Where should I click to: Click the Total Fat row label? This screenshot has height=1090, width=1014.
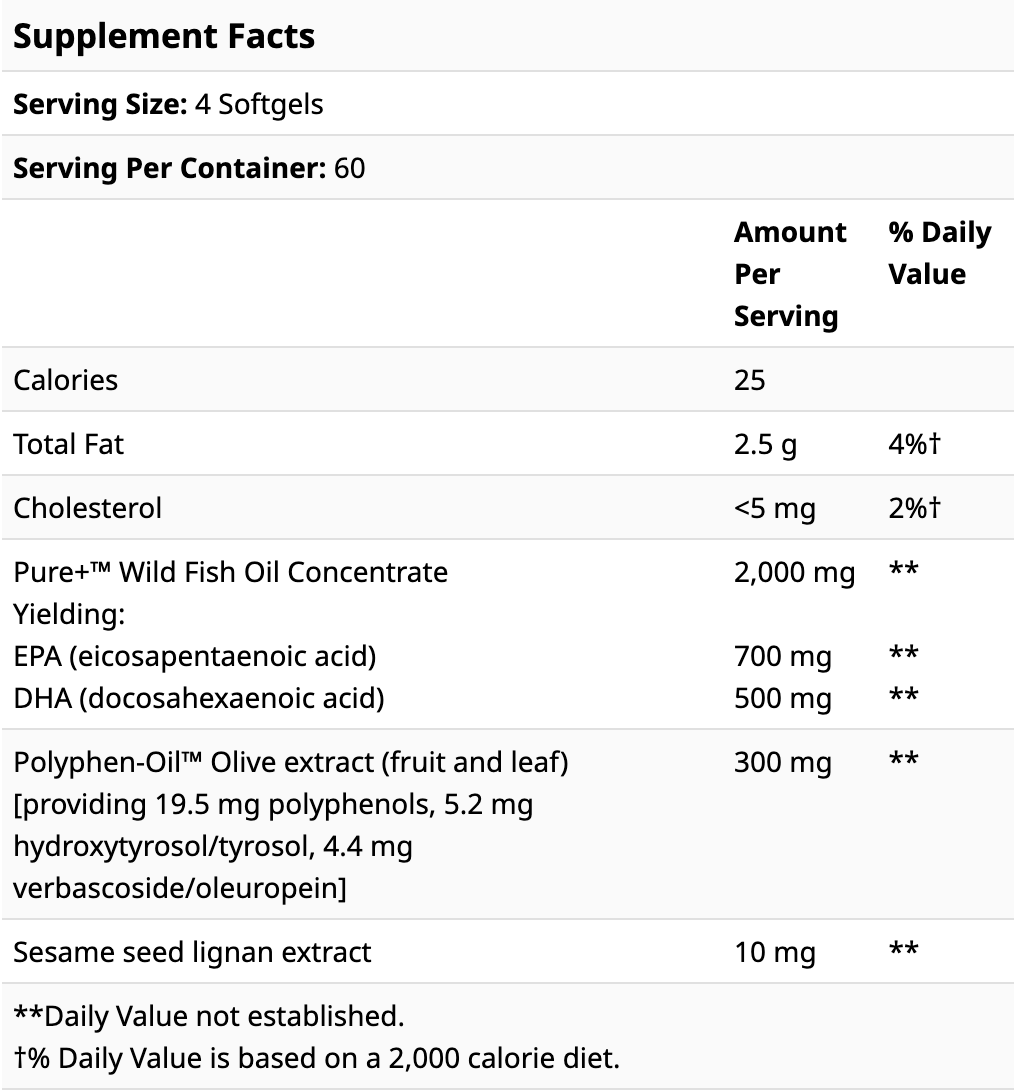pos(68,444)
